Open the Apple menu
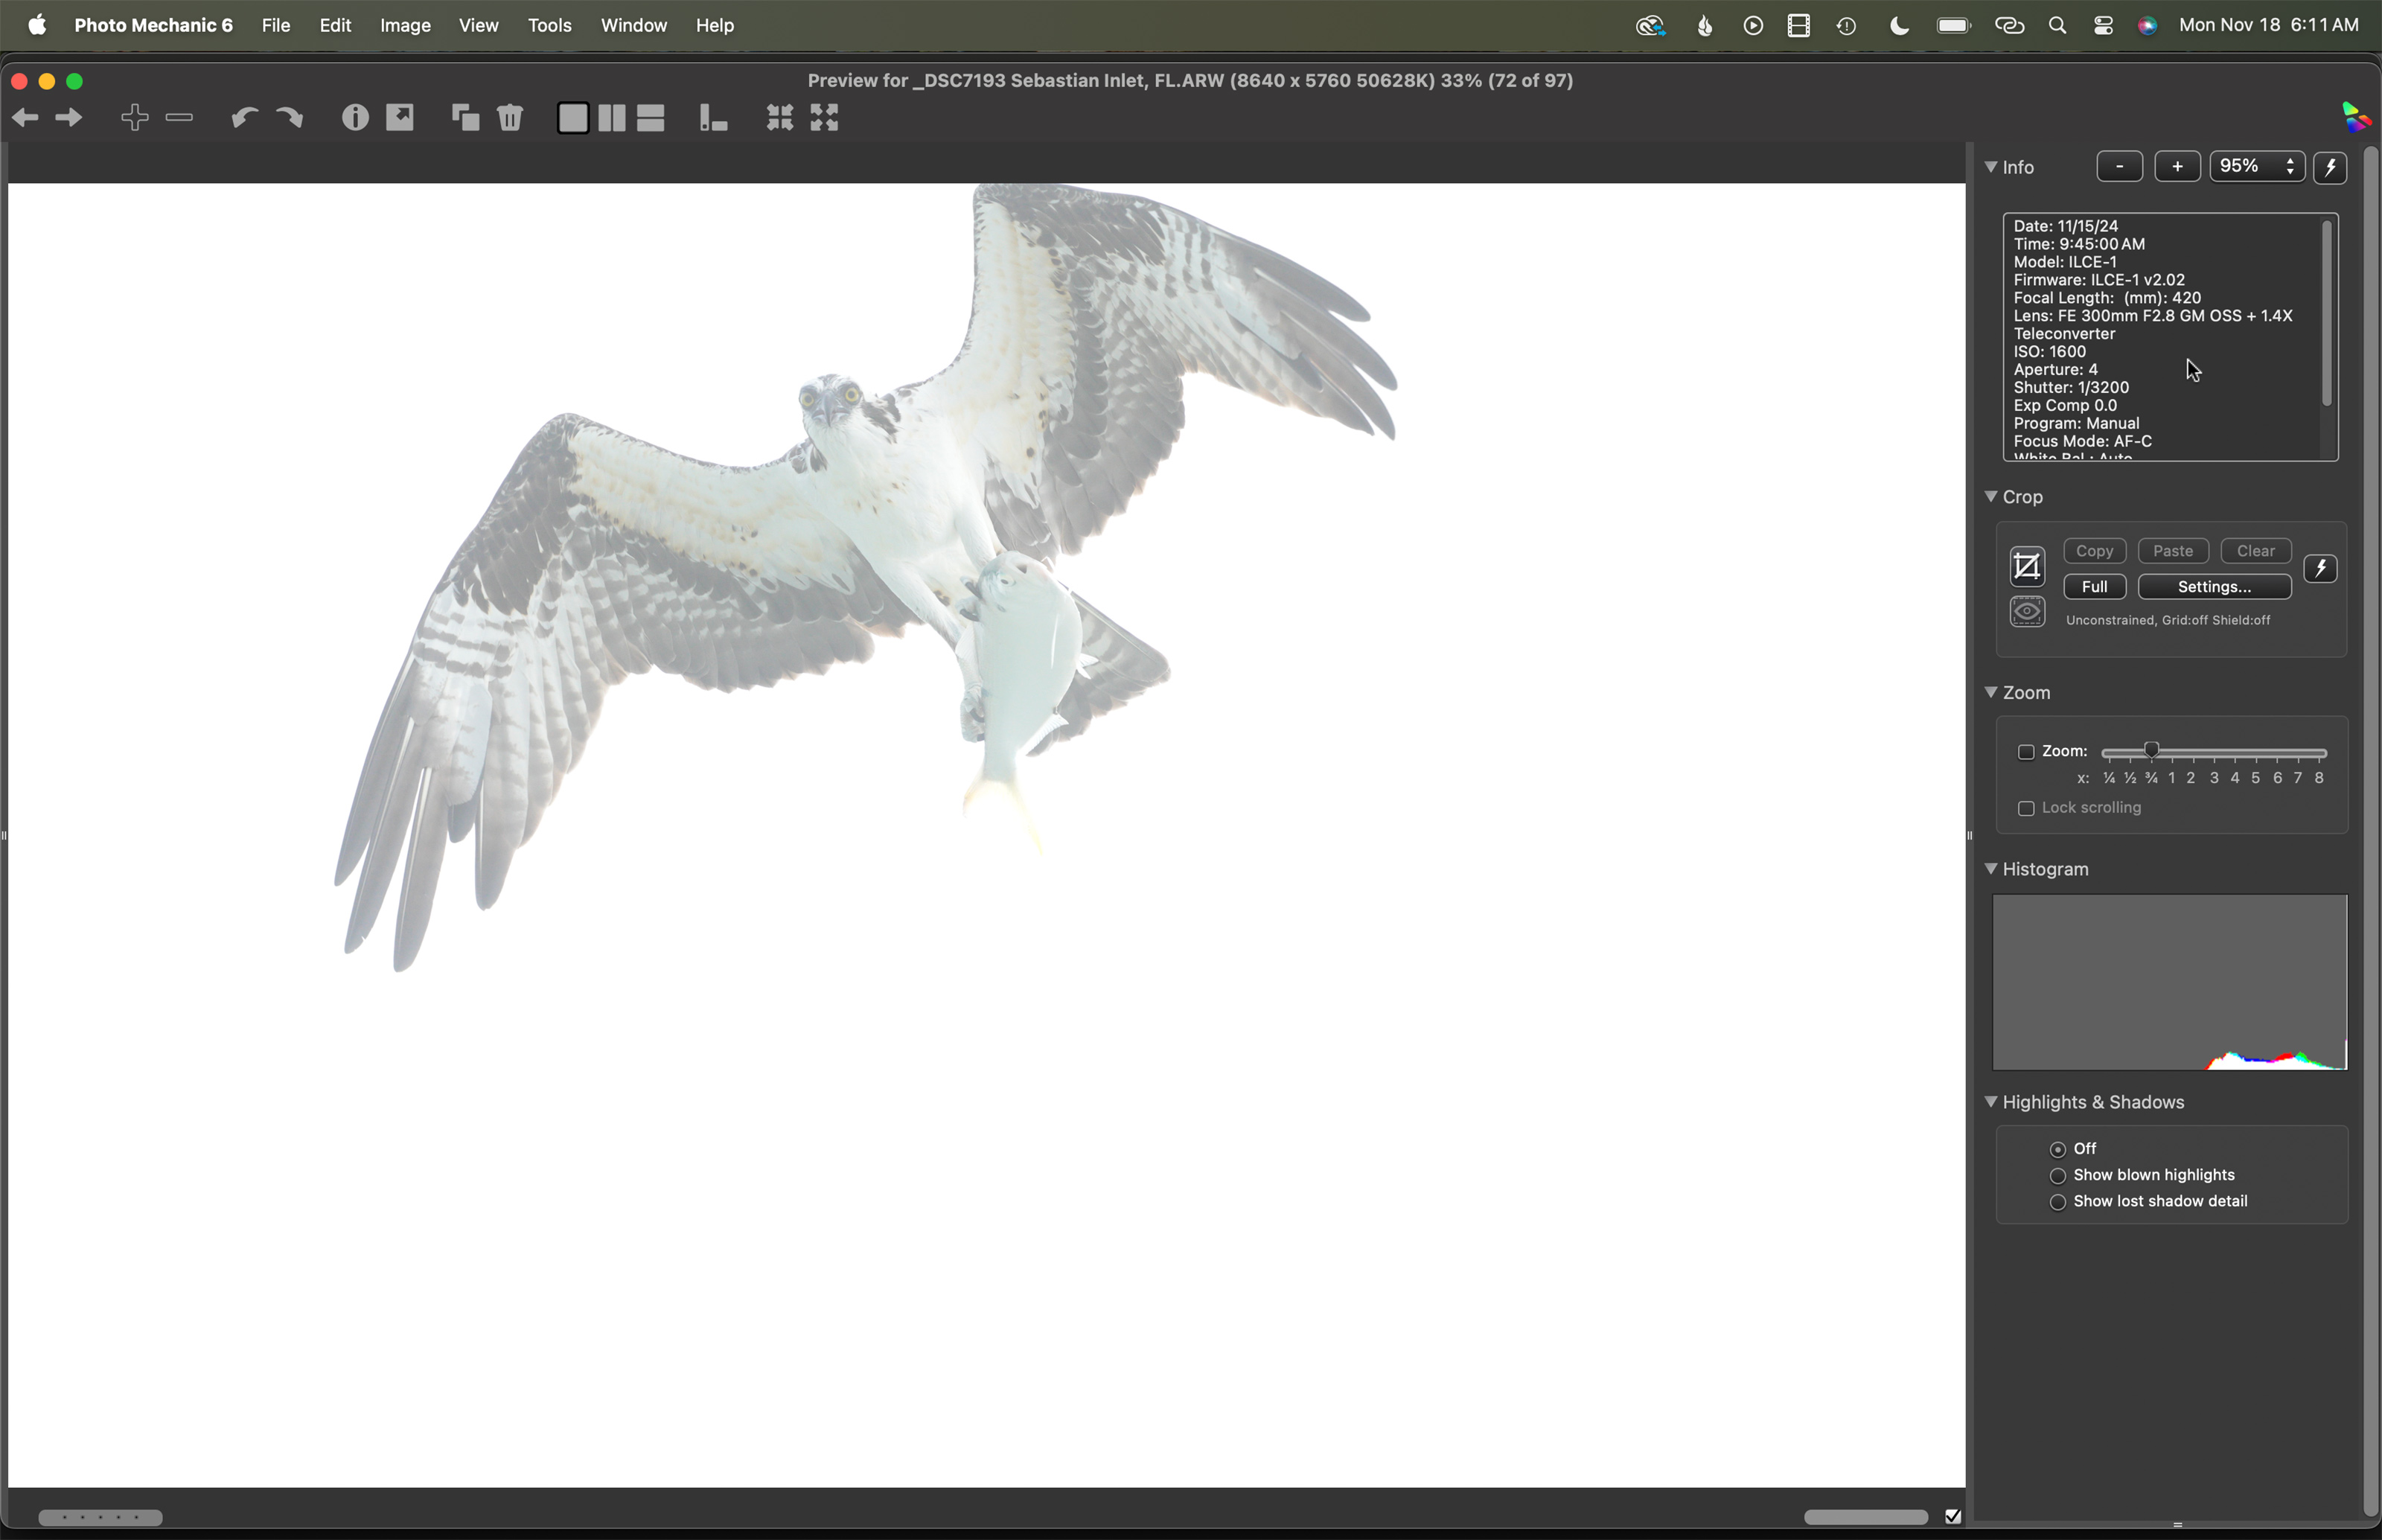This screenshot has height=1540, width=2382. tap(37, 25)
